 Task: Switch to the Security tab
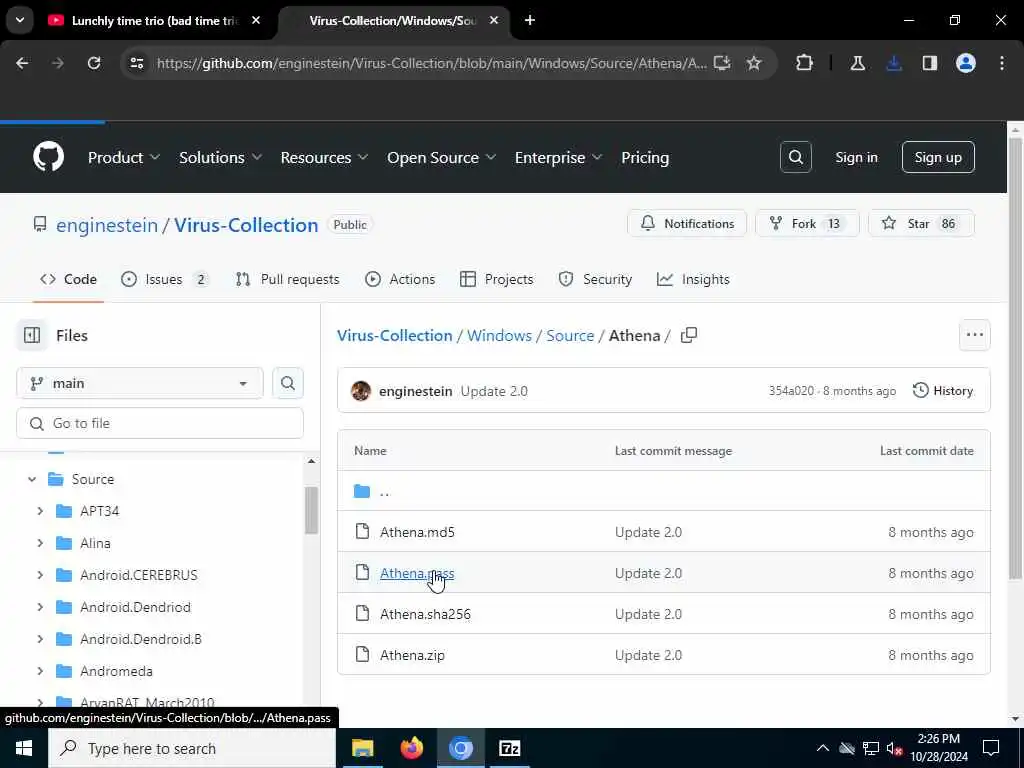[x=595, y=279]
